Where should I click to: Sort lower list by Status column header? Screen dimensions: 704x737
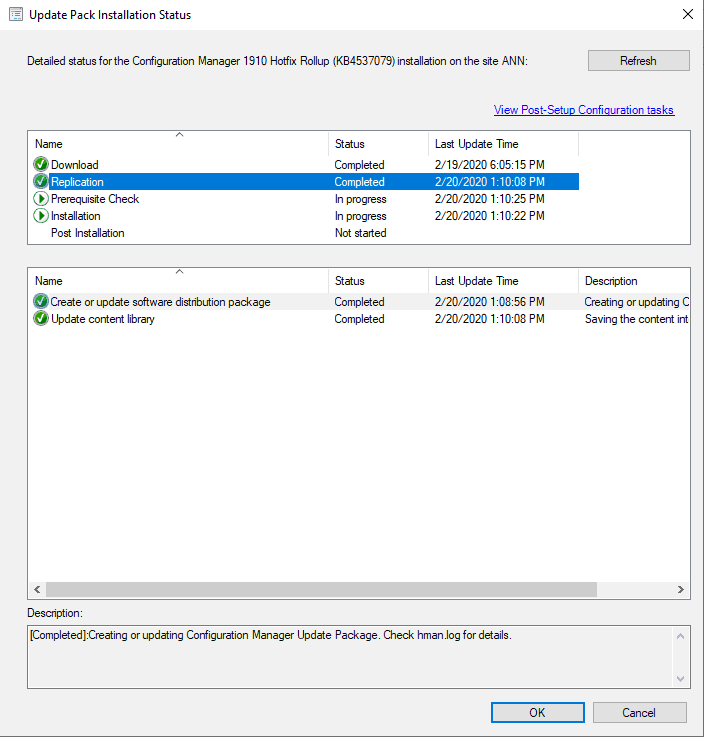378,281
